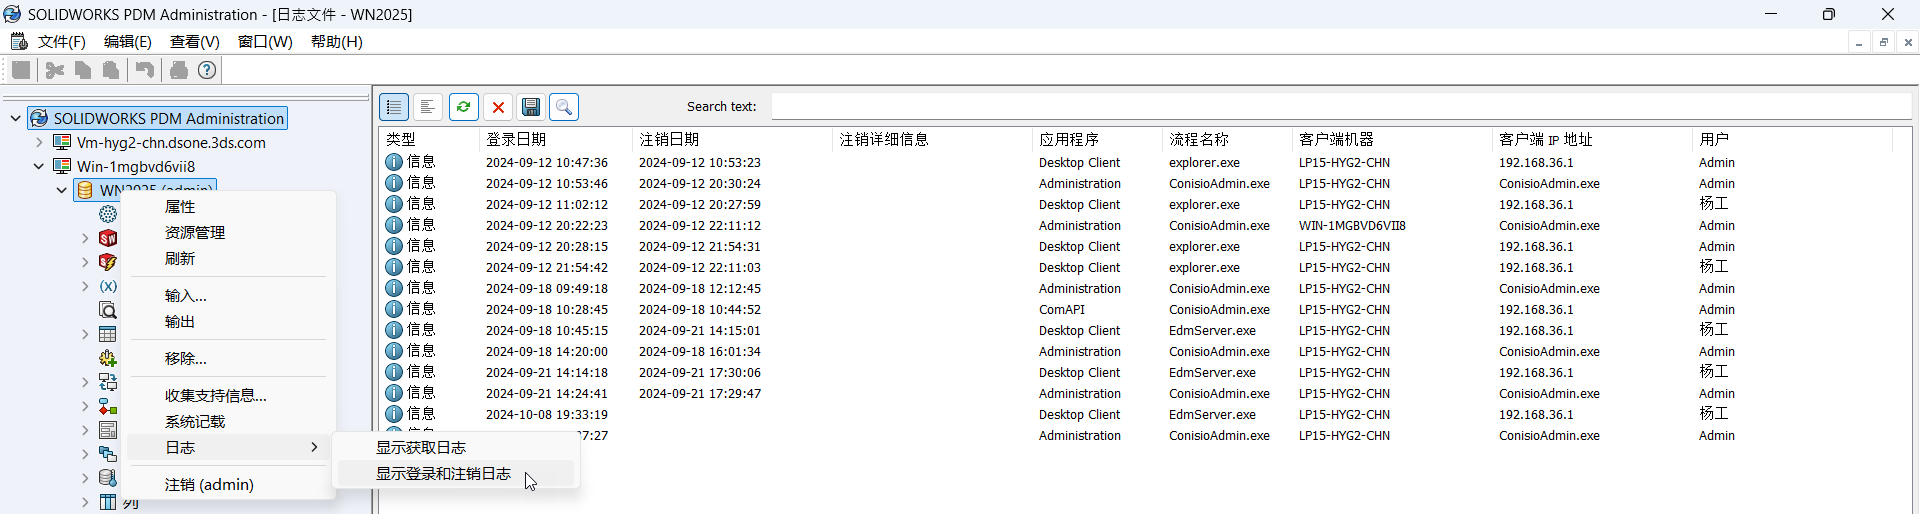Viewport: 1920px width, 514px height.
Task: Select 显示获取日志 submenu item
Action: [x=457, y=448]
